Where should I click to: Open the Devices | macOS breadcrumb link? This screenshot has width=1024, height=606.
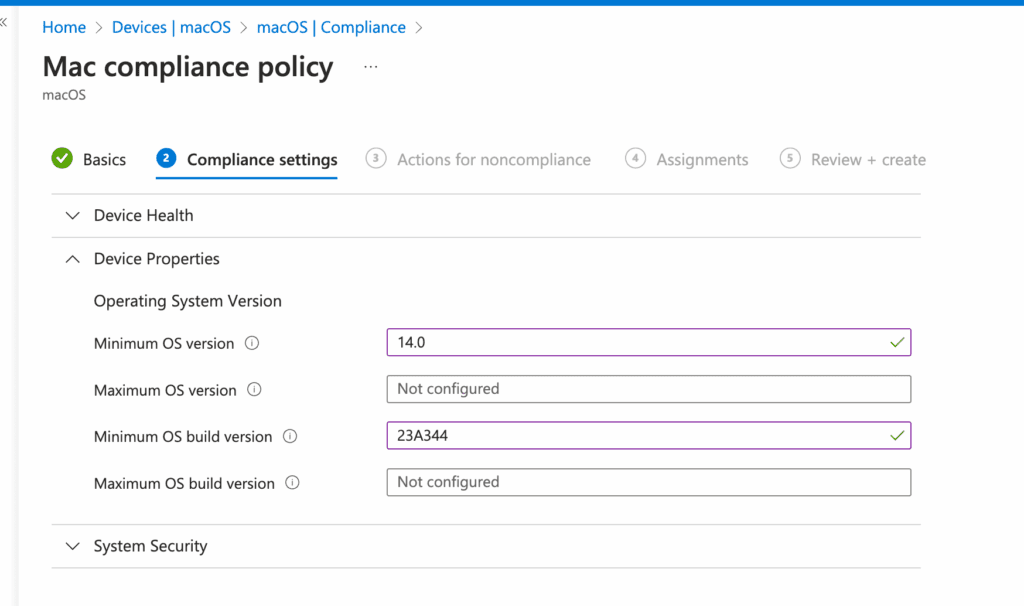click(172, 27)
